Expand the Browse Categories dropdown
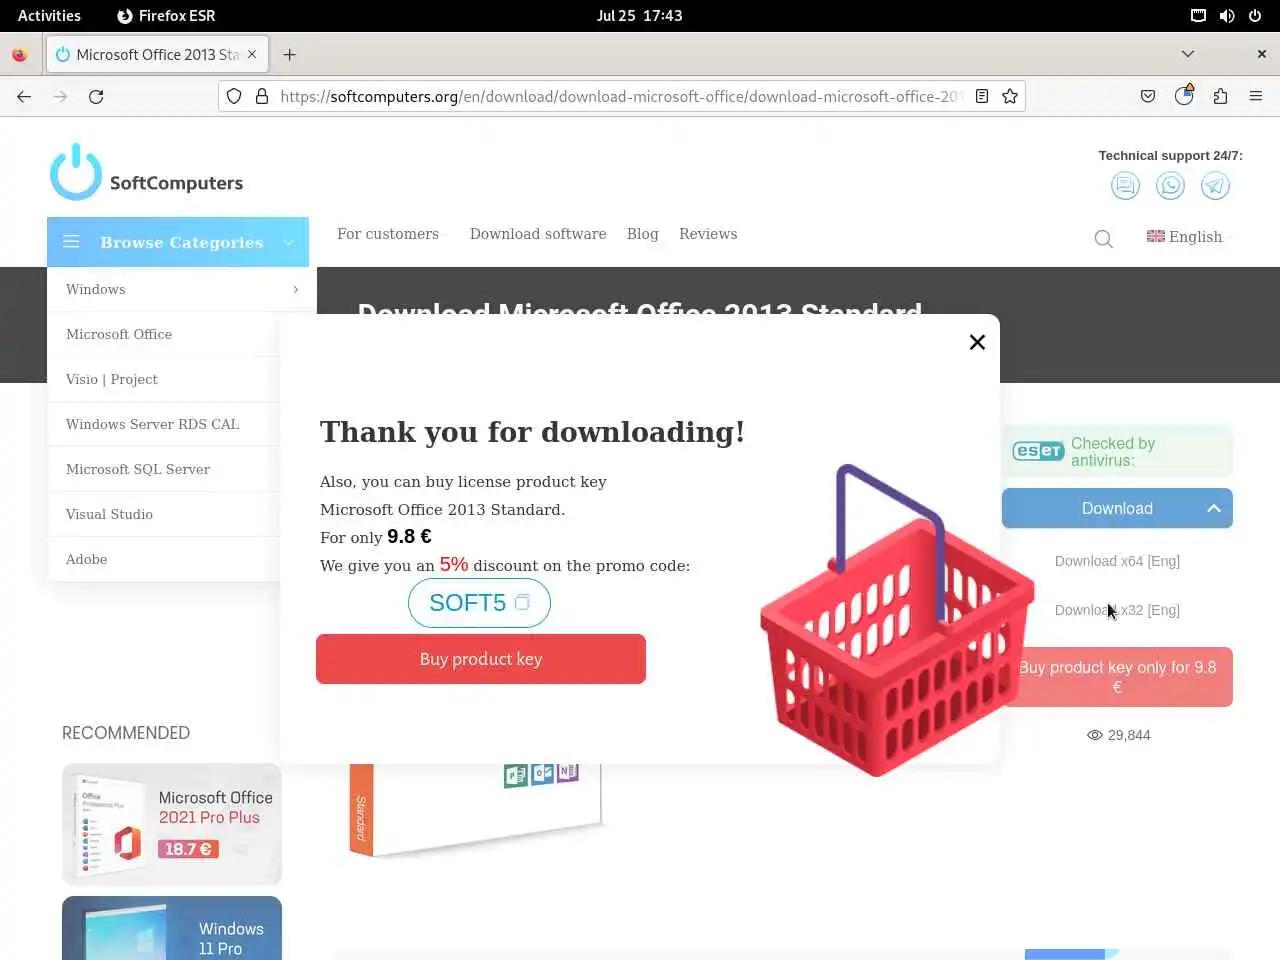 click(178, 242)
